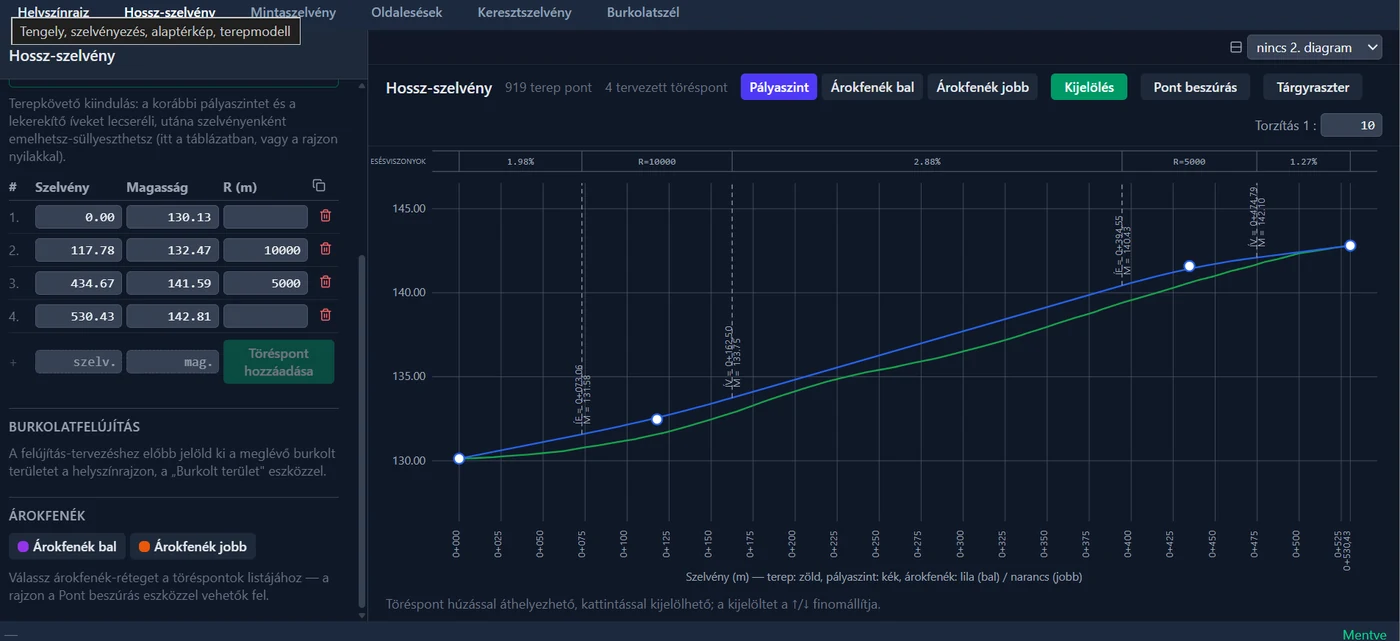Go to the Oldalesések tab
1400x641 pixels.
click(x=406, y=13)
